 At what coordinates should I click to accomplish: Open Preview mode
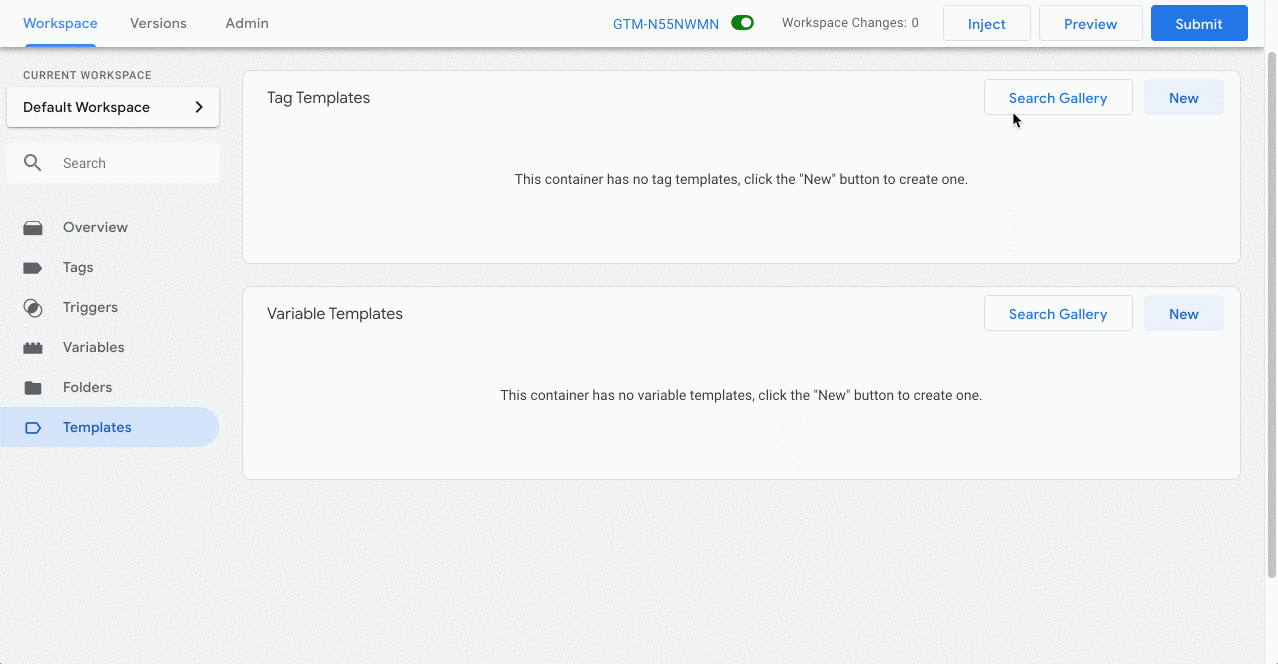pos(1090,22)
